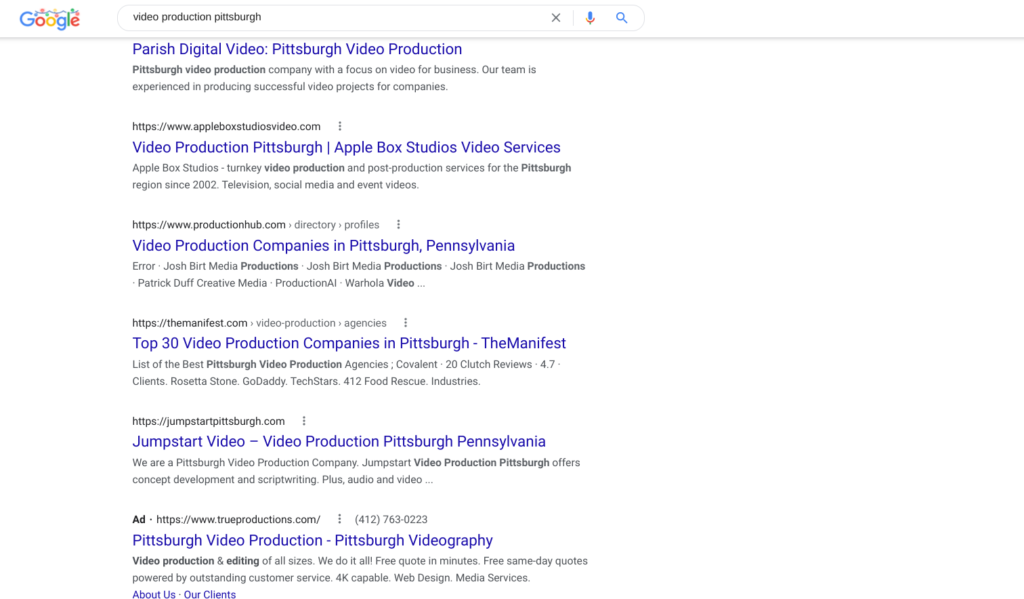
Task: Click into the search query field
Action: pyautogui.click(x=330, y=18)
